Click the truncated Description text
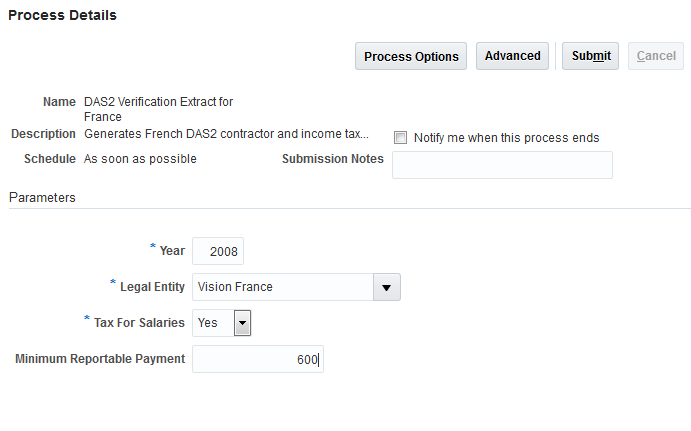 click(226, 133)
